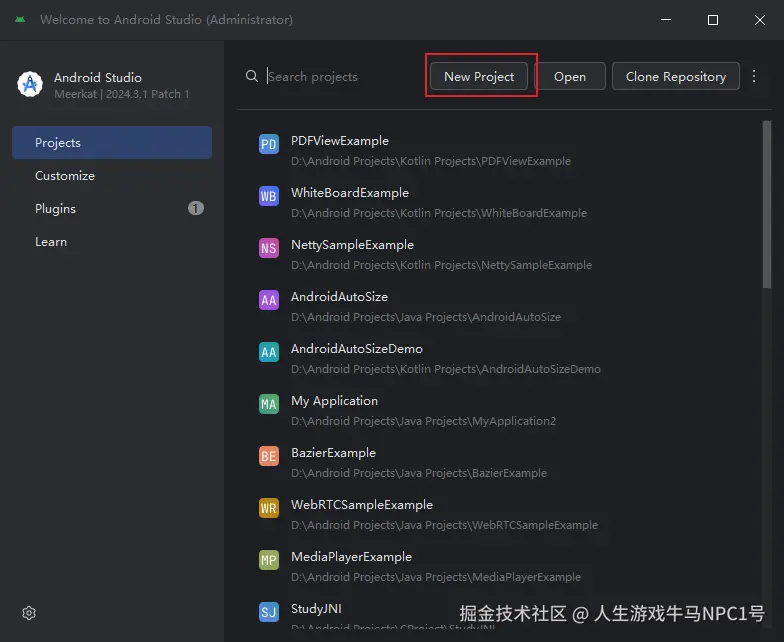Click the New Project button
Viewport: 784px width, 642px height.
click(478, 76)
